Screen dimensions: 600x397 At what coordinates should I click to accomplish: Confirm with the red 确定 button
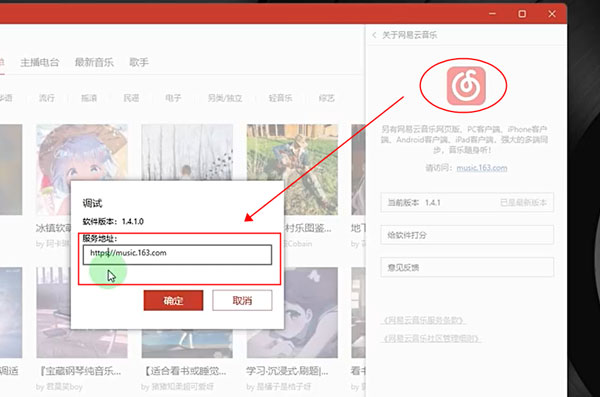tap(173, 300)
